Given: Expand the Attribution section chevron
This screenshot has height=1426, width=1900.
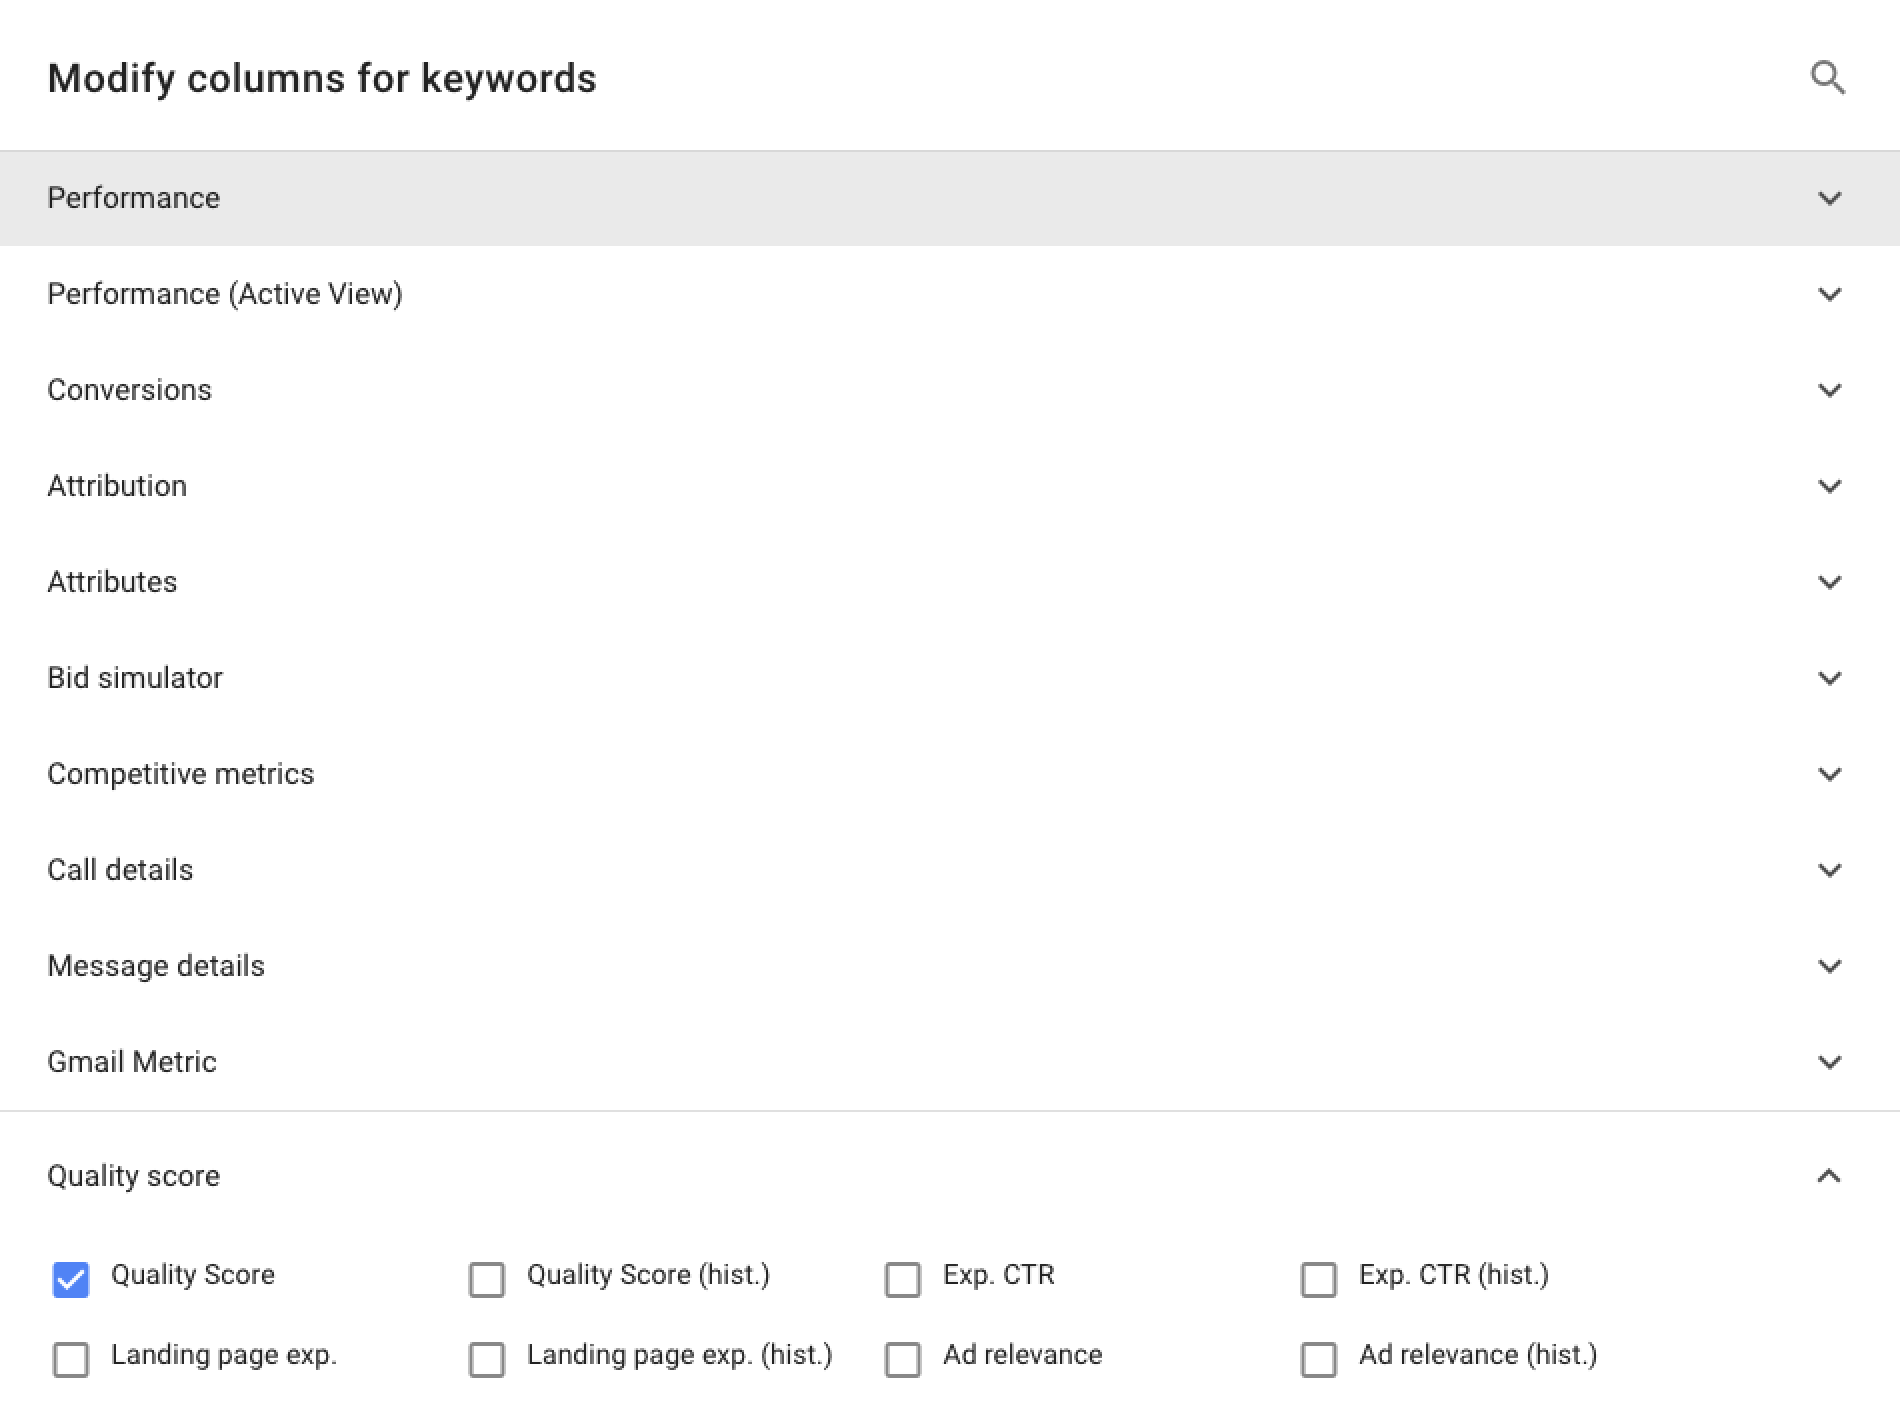Looking at the screenshot, I should (x=1829, y=486).
